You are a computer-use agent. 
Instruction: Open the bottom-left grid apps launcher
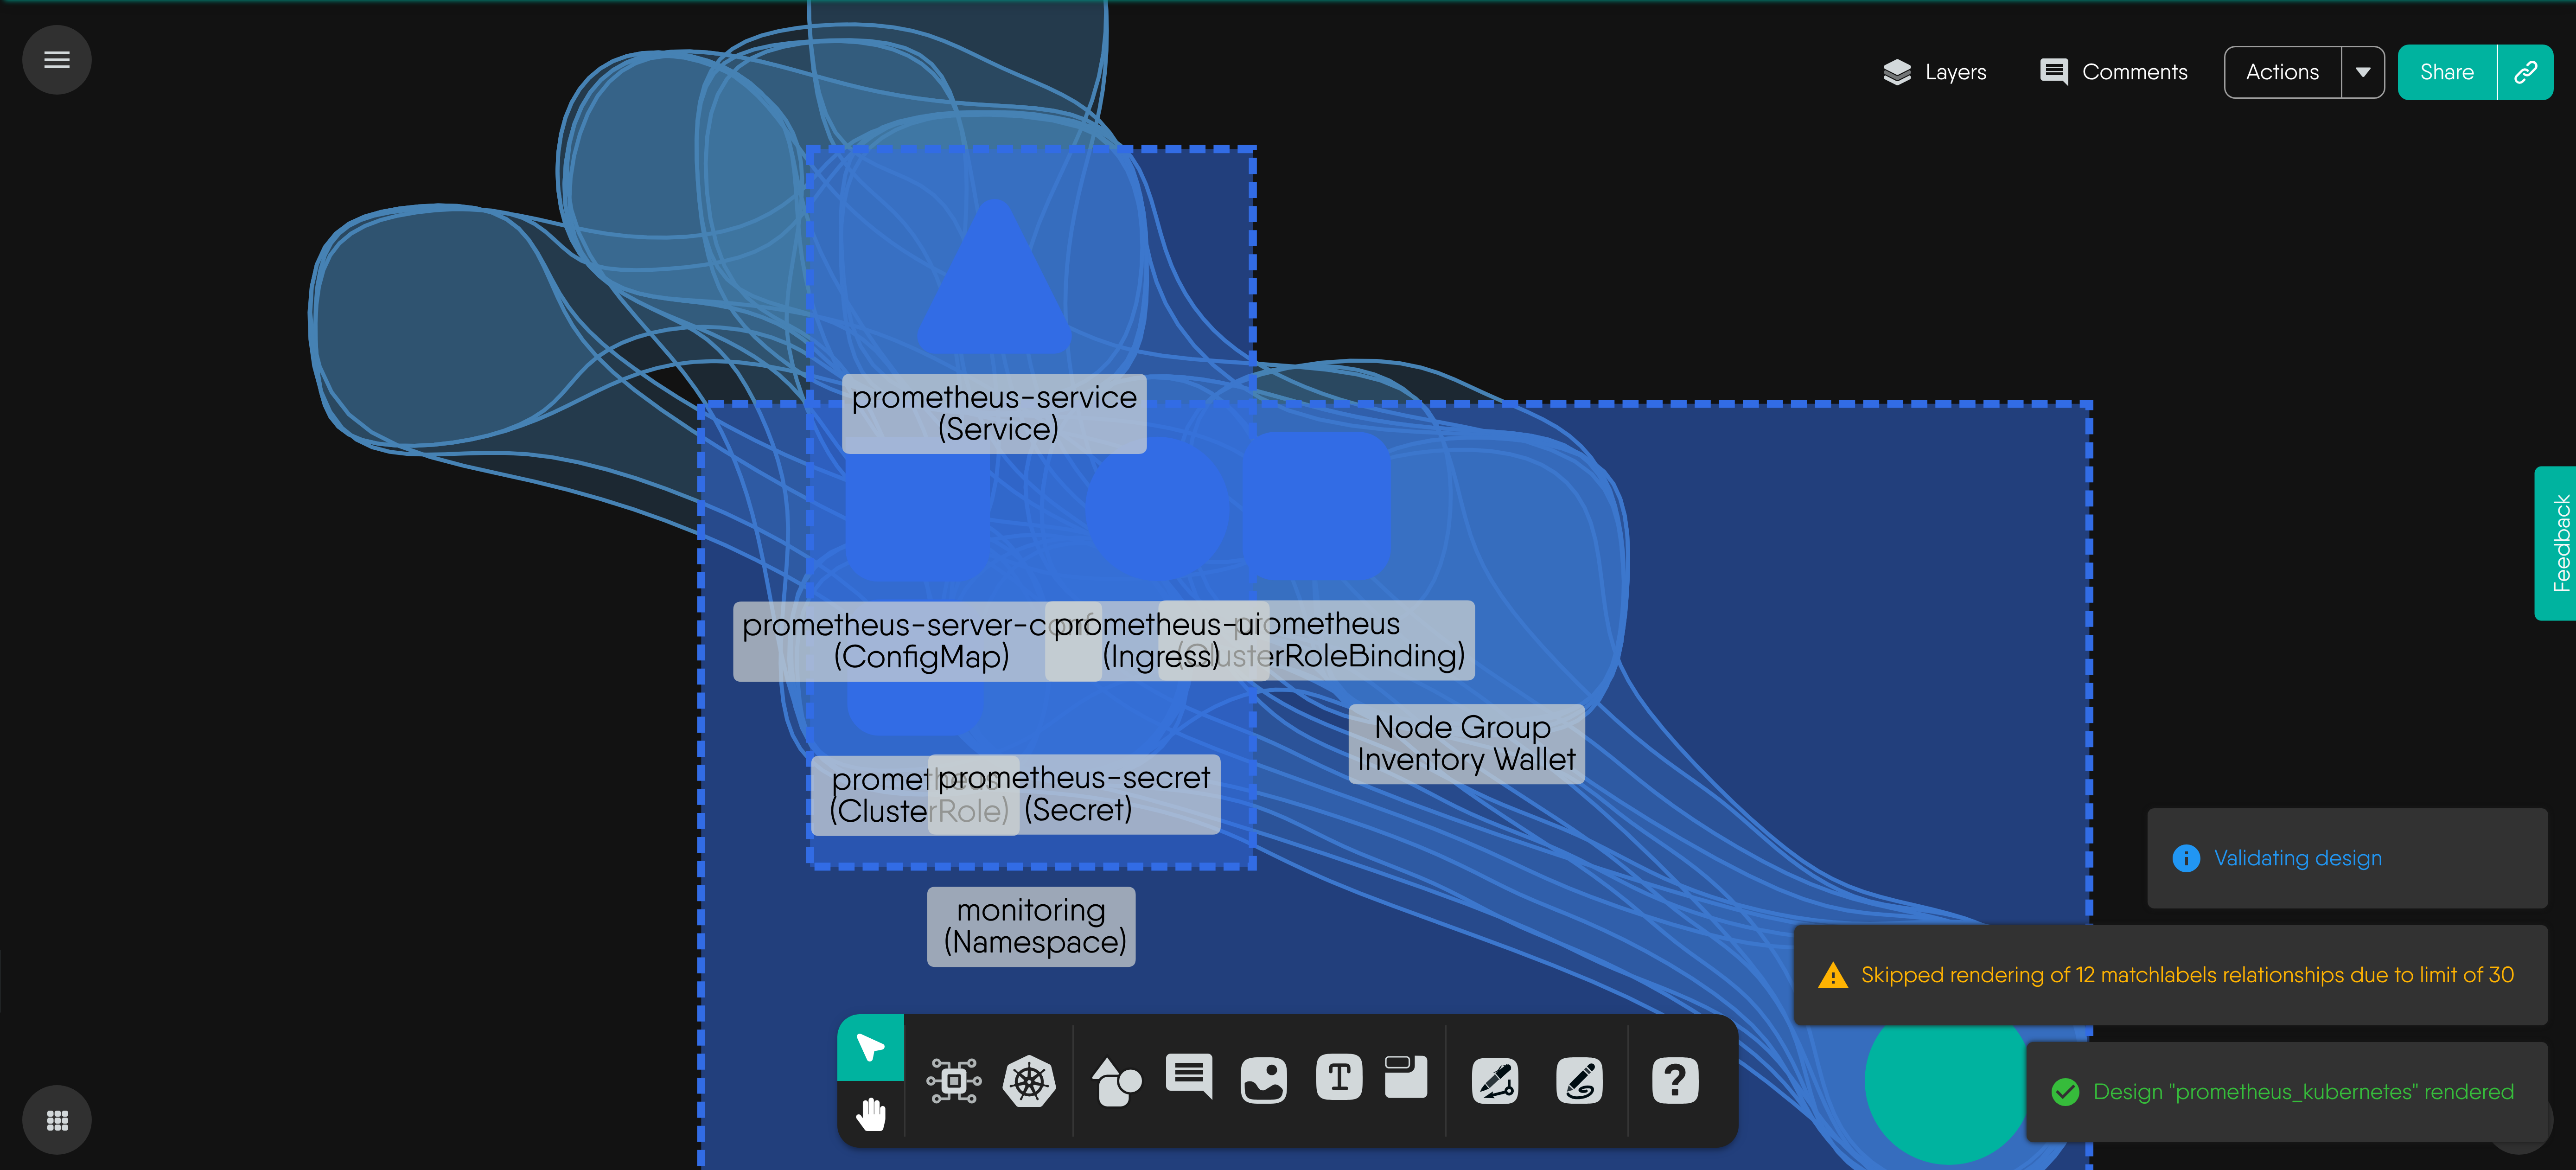[x=57, y=1120]
